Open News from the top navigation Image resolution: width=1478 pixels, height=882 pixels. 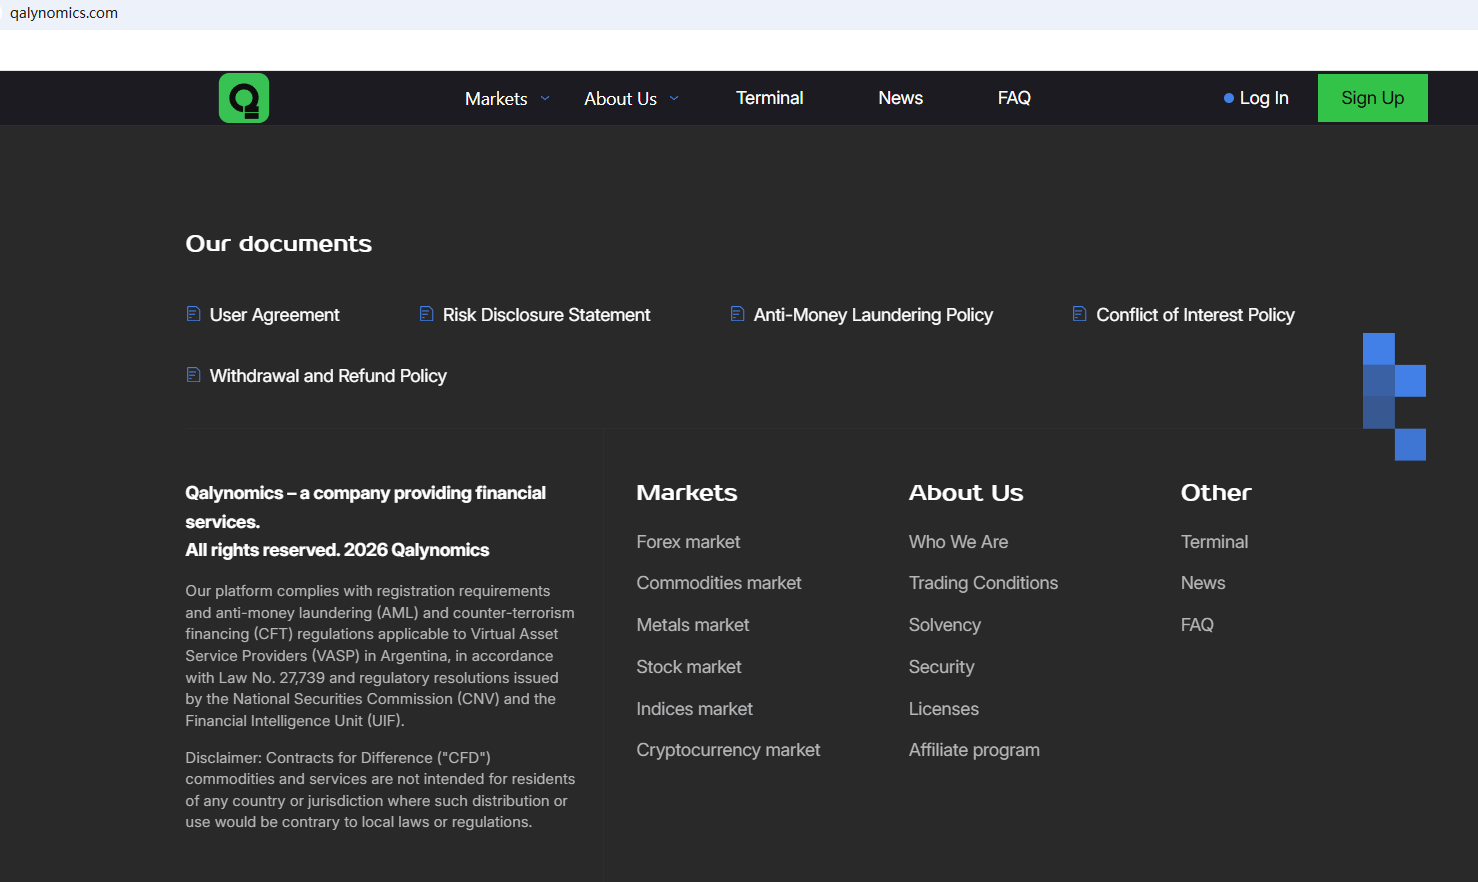[900, 98]
